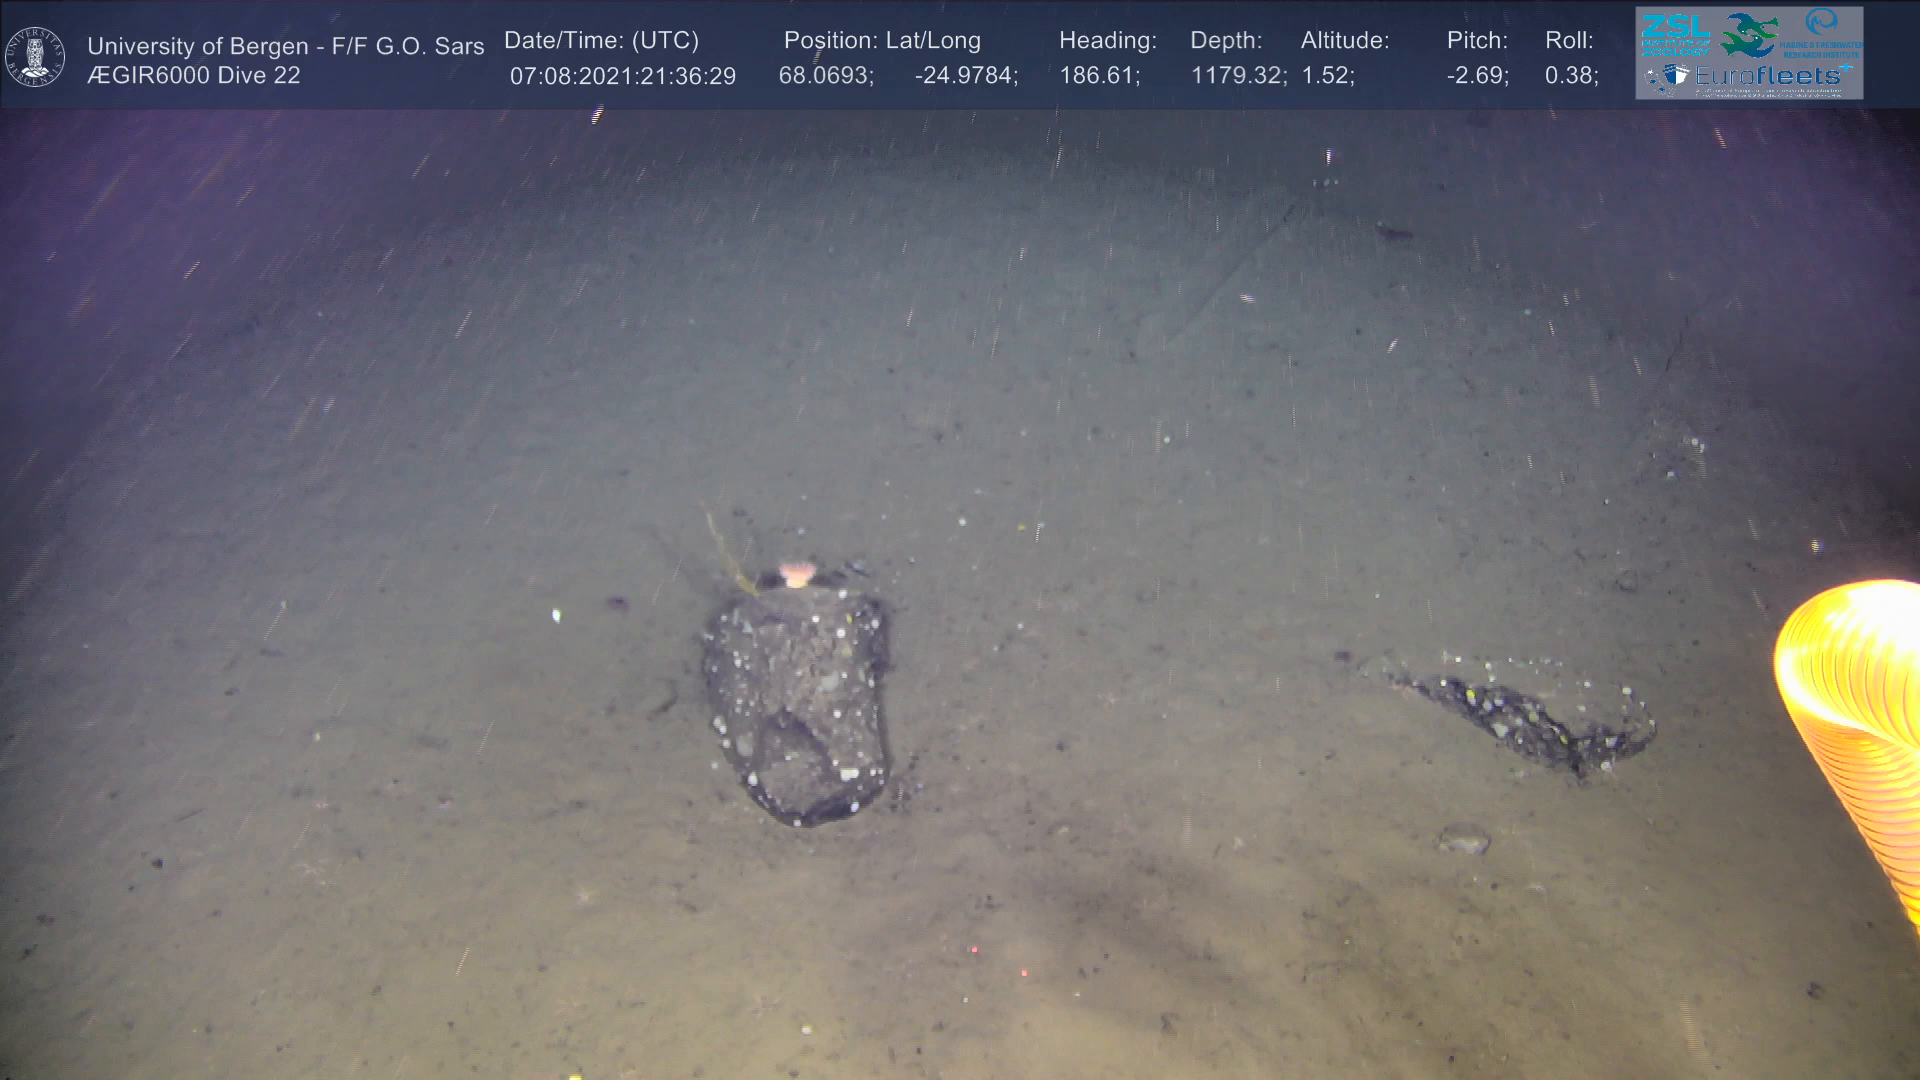Click the ZSL Institute of Zoology logo
The image size is (1920, 1080).
click(x=1674, y=35)
